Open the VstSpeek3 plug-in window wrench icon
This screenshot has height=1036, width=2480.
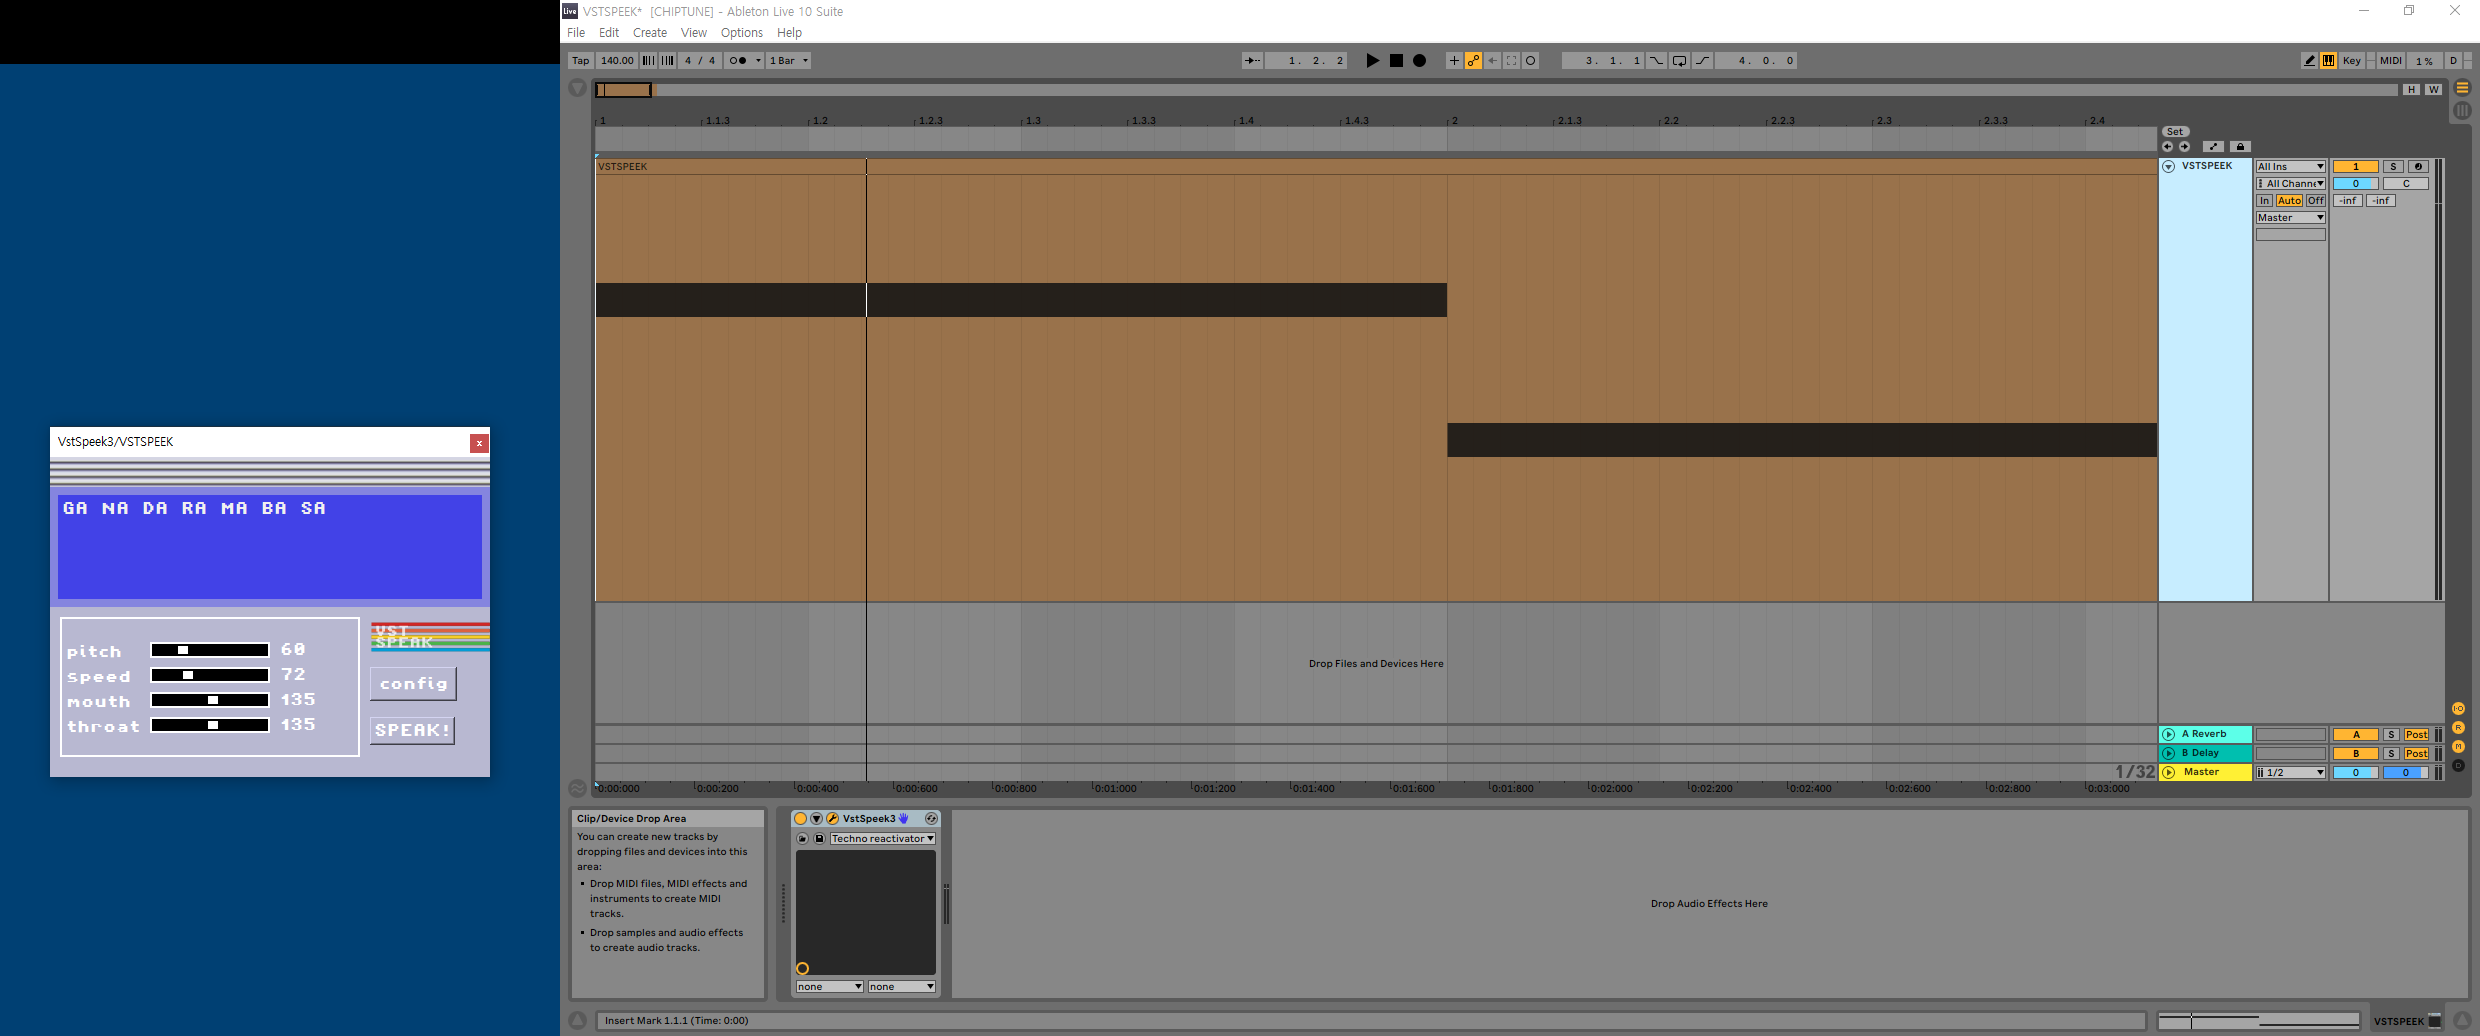(832, 819)
